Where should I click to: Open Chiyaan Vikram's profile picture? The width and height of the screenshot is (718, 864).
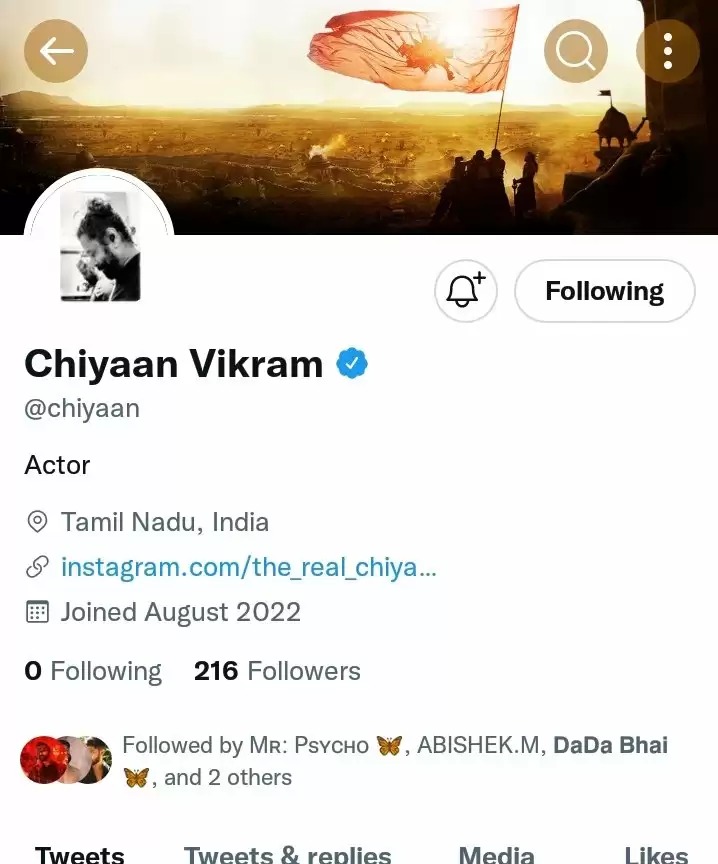pyautogui.click(x=99, y=245)
